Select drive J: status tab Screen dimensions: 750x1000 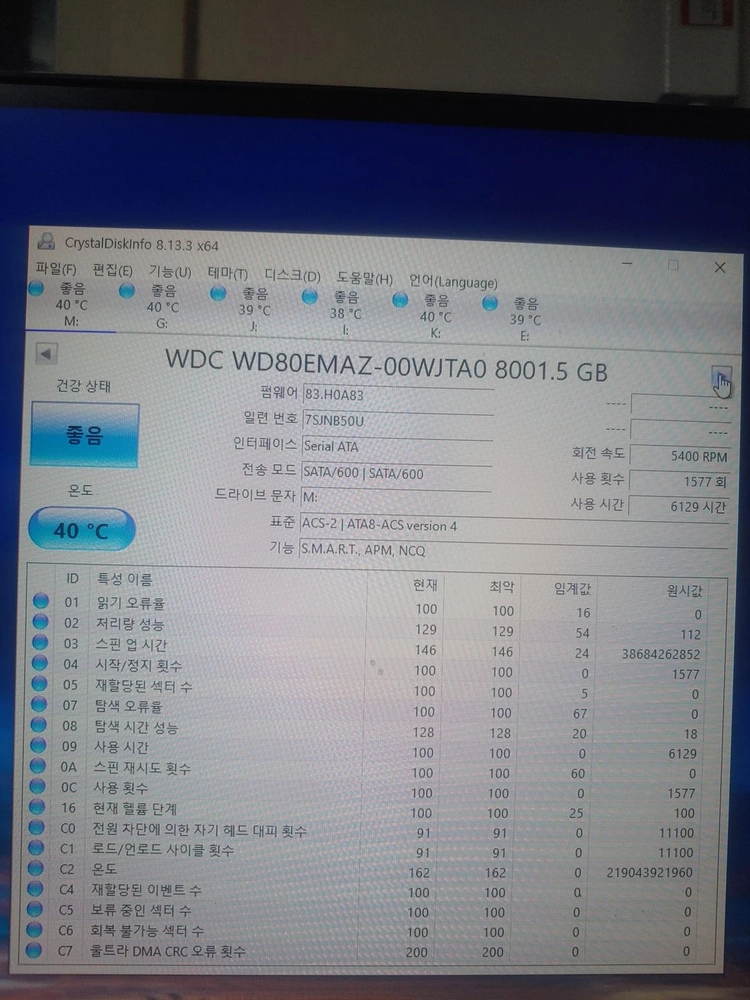(253, 311)
